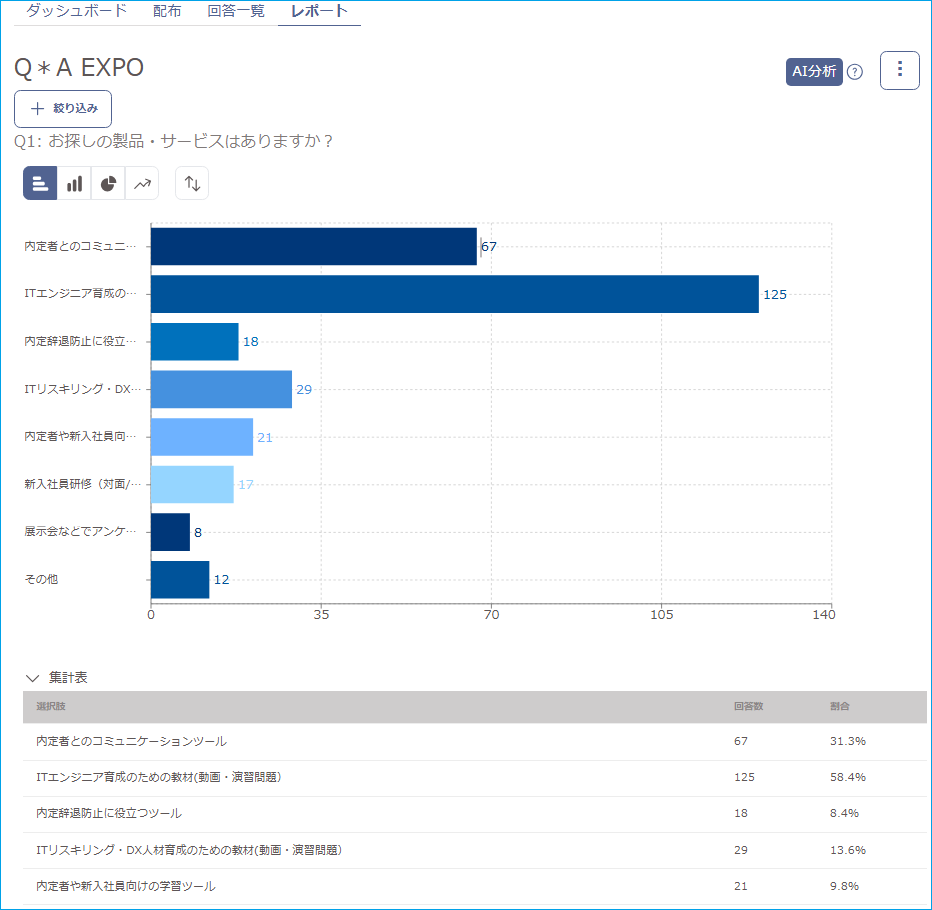Click the その他 bar in chart
This screenshot has height=910, width=932.
point(180,579)
